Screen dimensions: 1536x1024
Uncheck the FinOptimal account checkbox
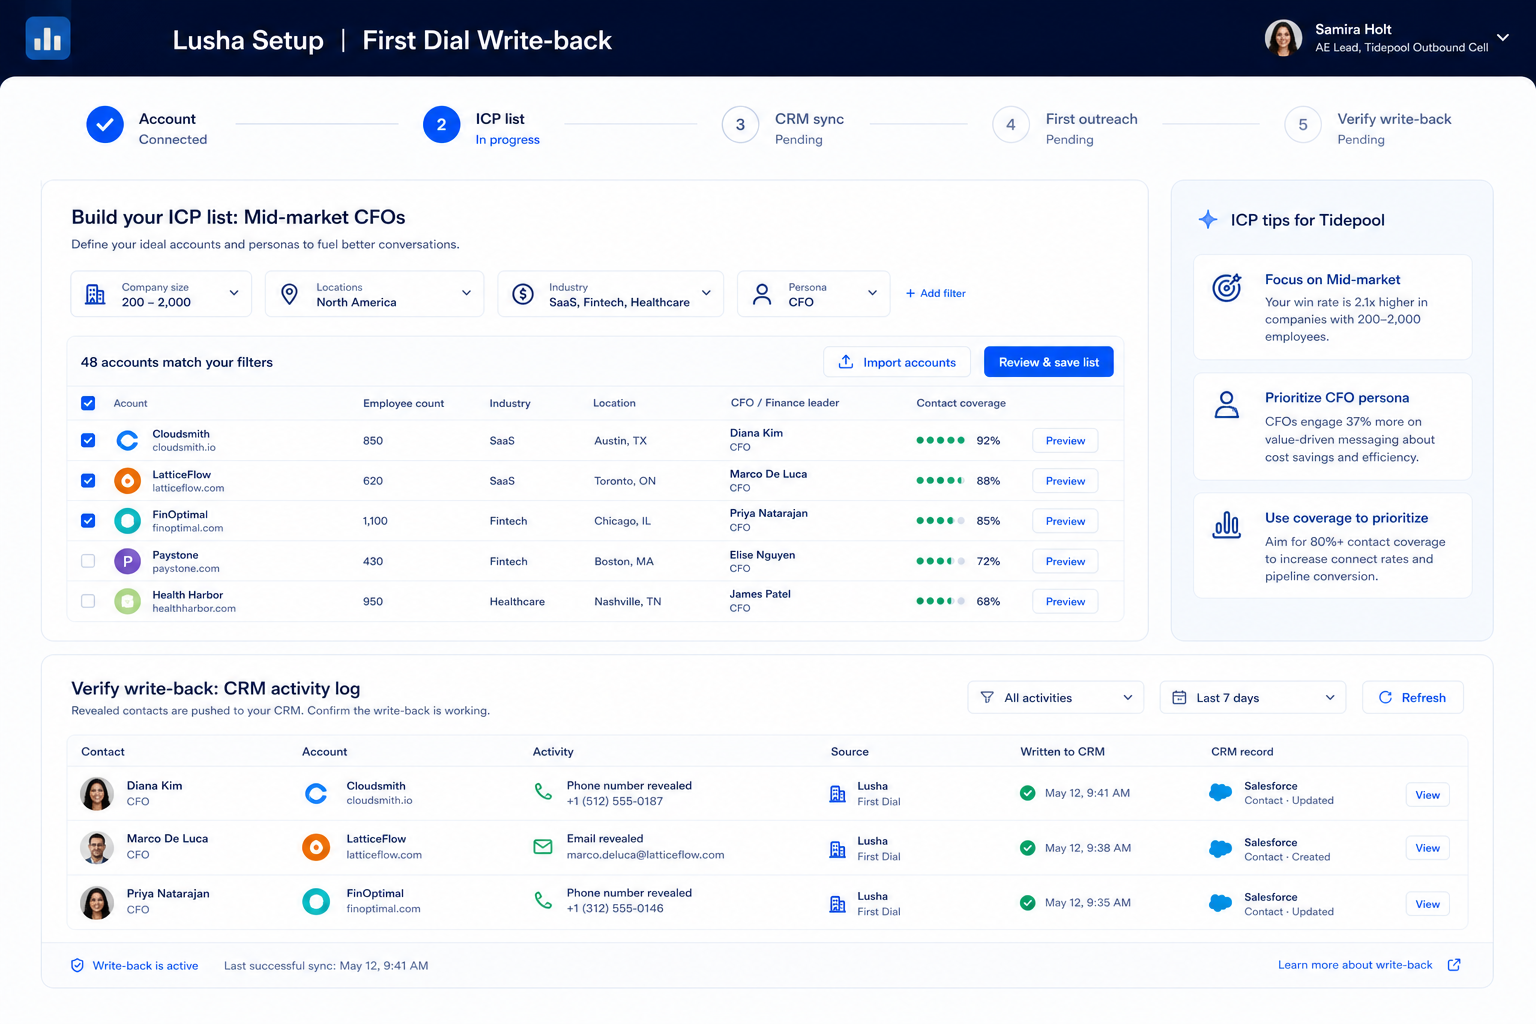click(x=88, y=521)
